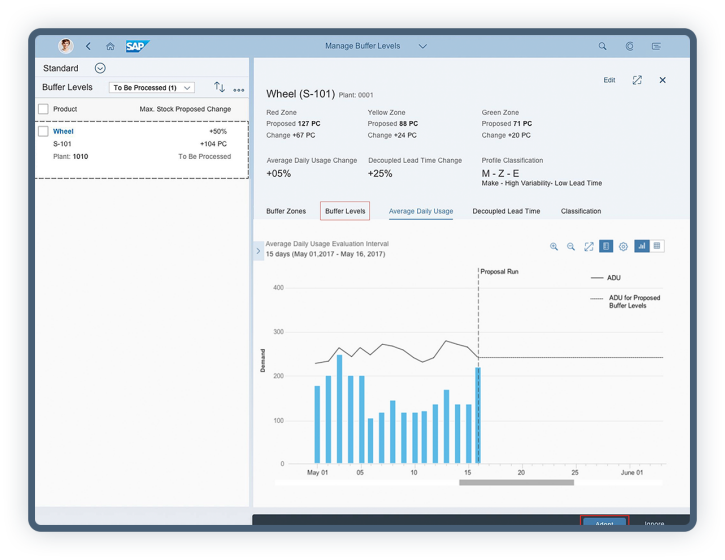Sort the buffer levels list
Screen dimensions: 725x560
point(219,87)
